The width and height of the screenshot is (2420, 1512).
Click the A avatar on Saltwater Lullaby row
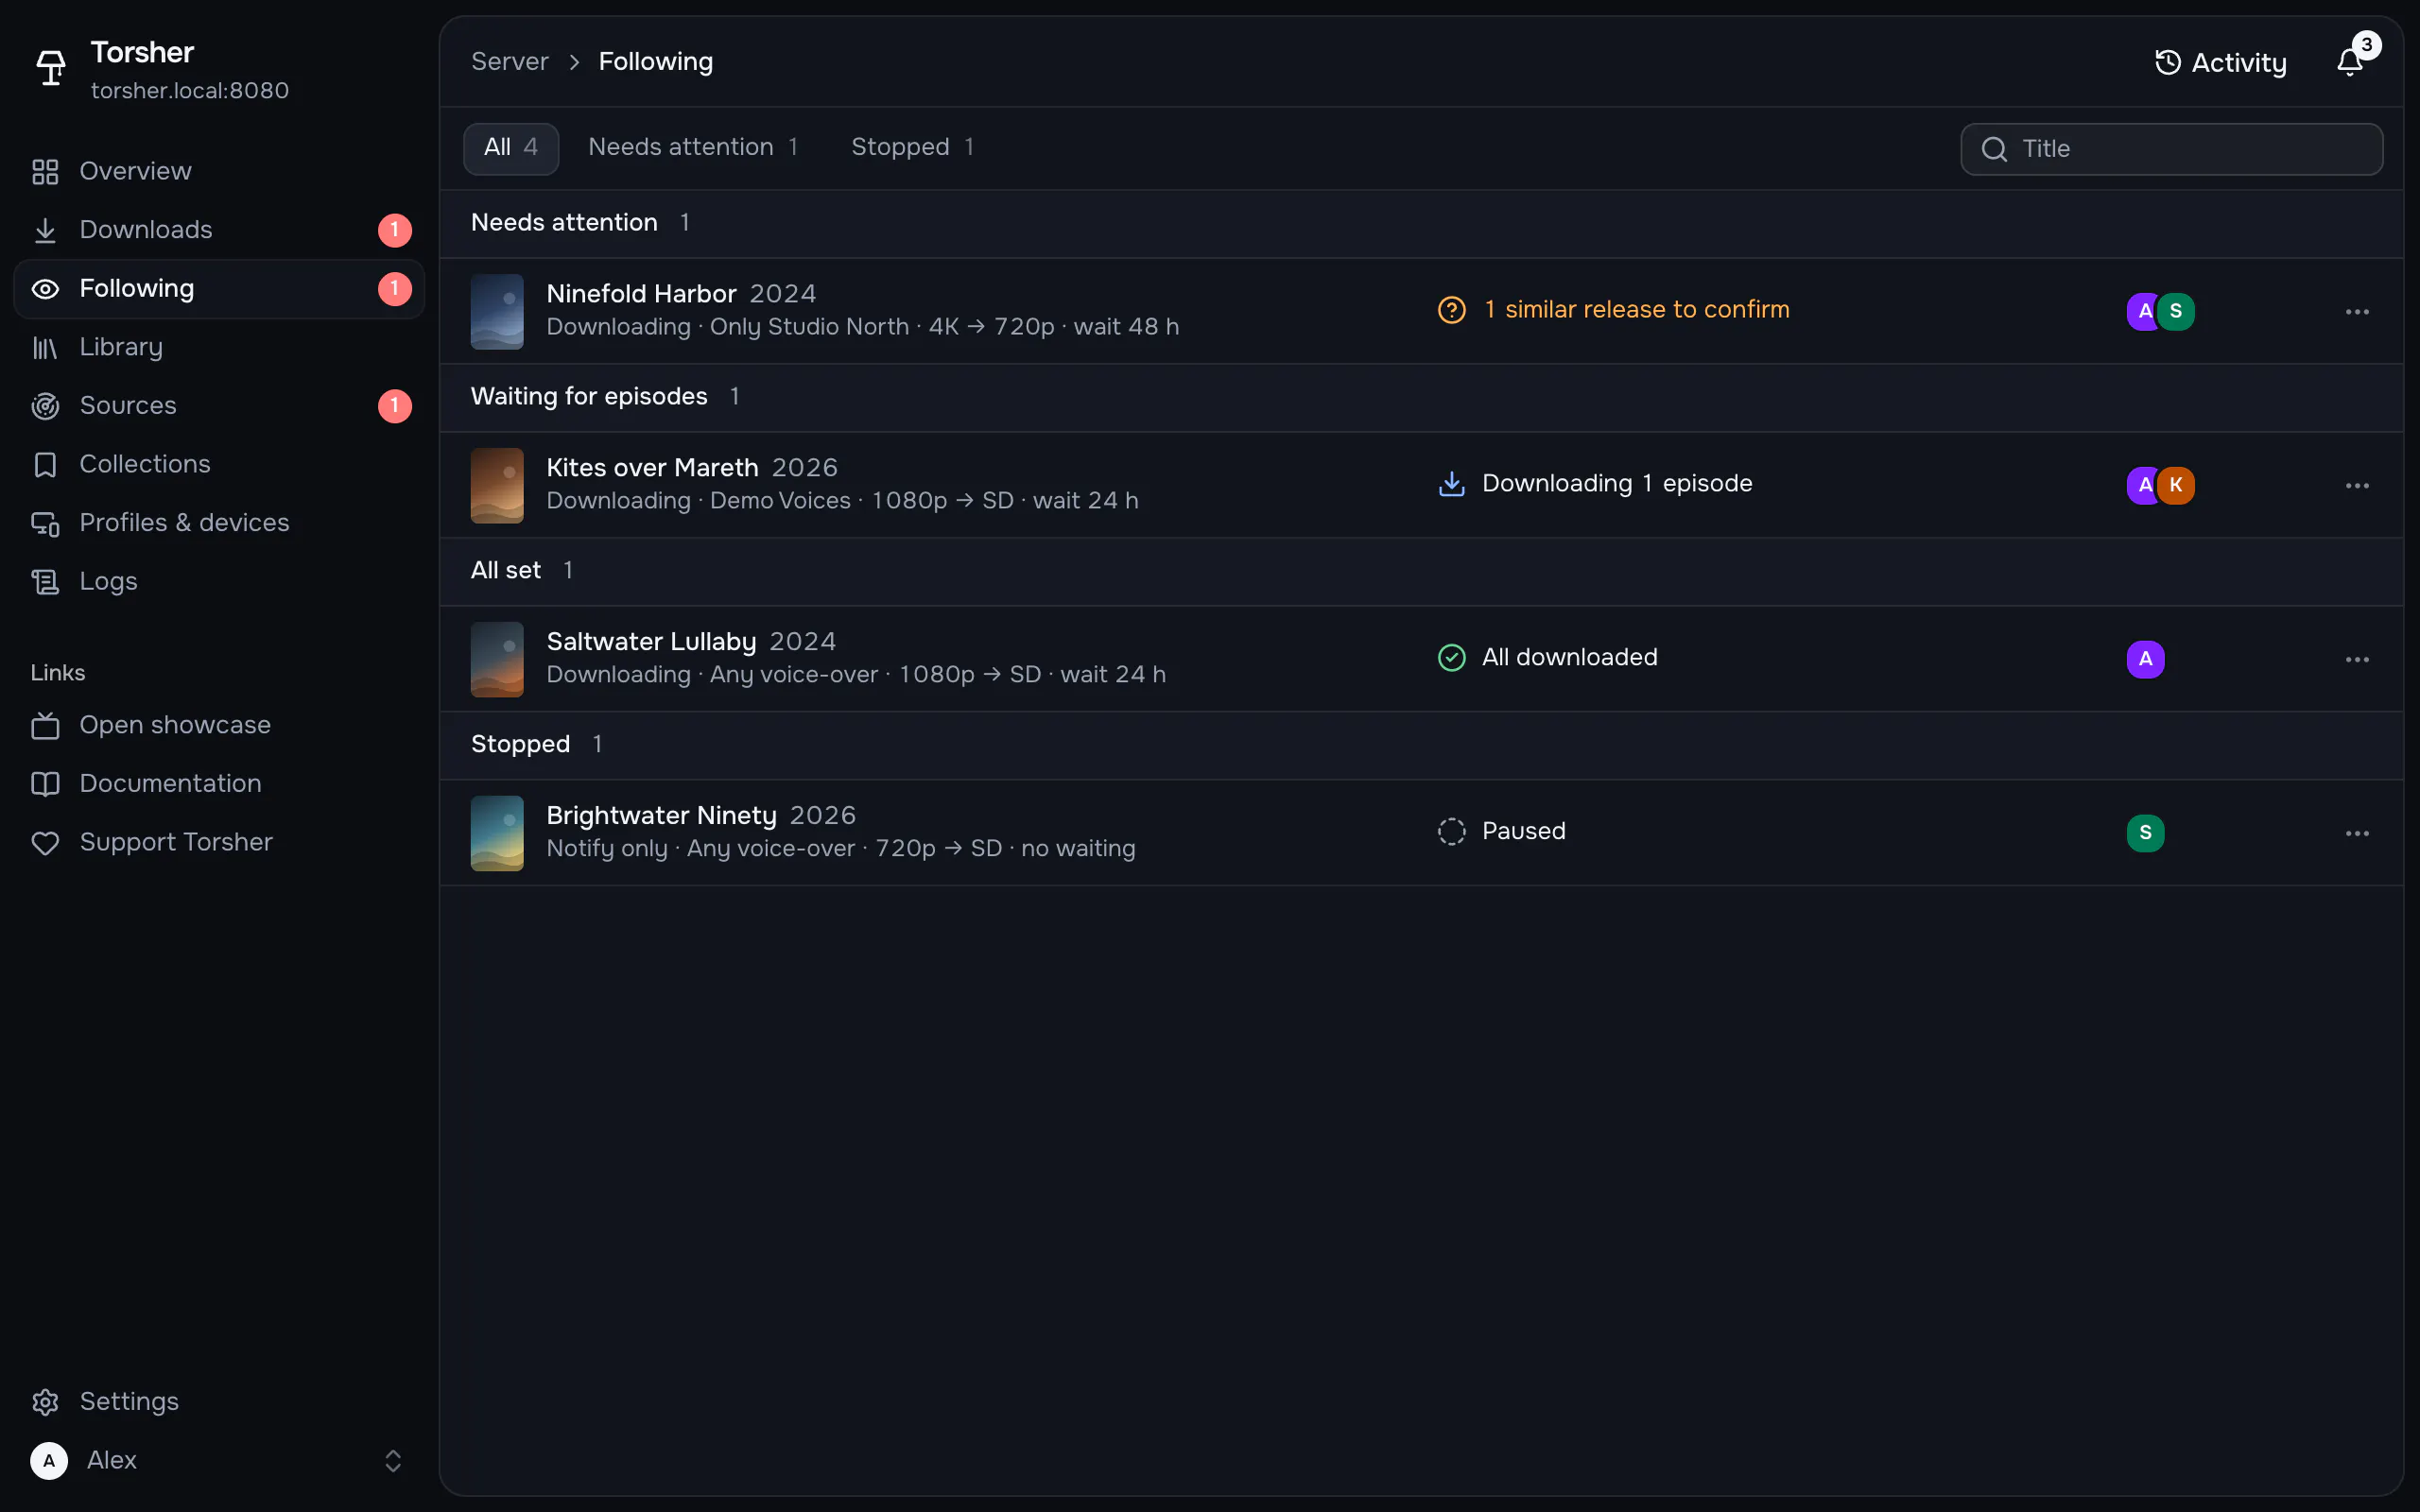coord(2145,659)
